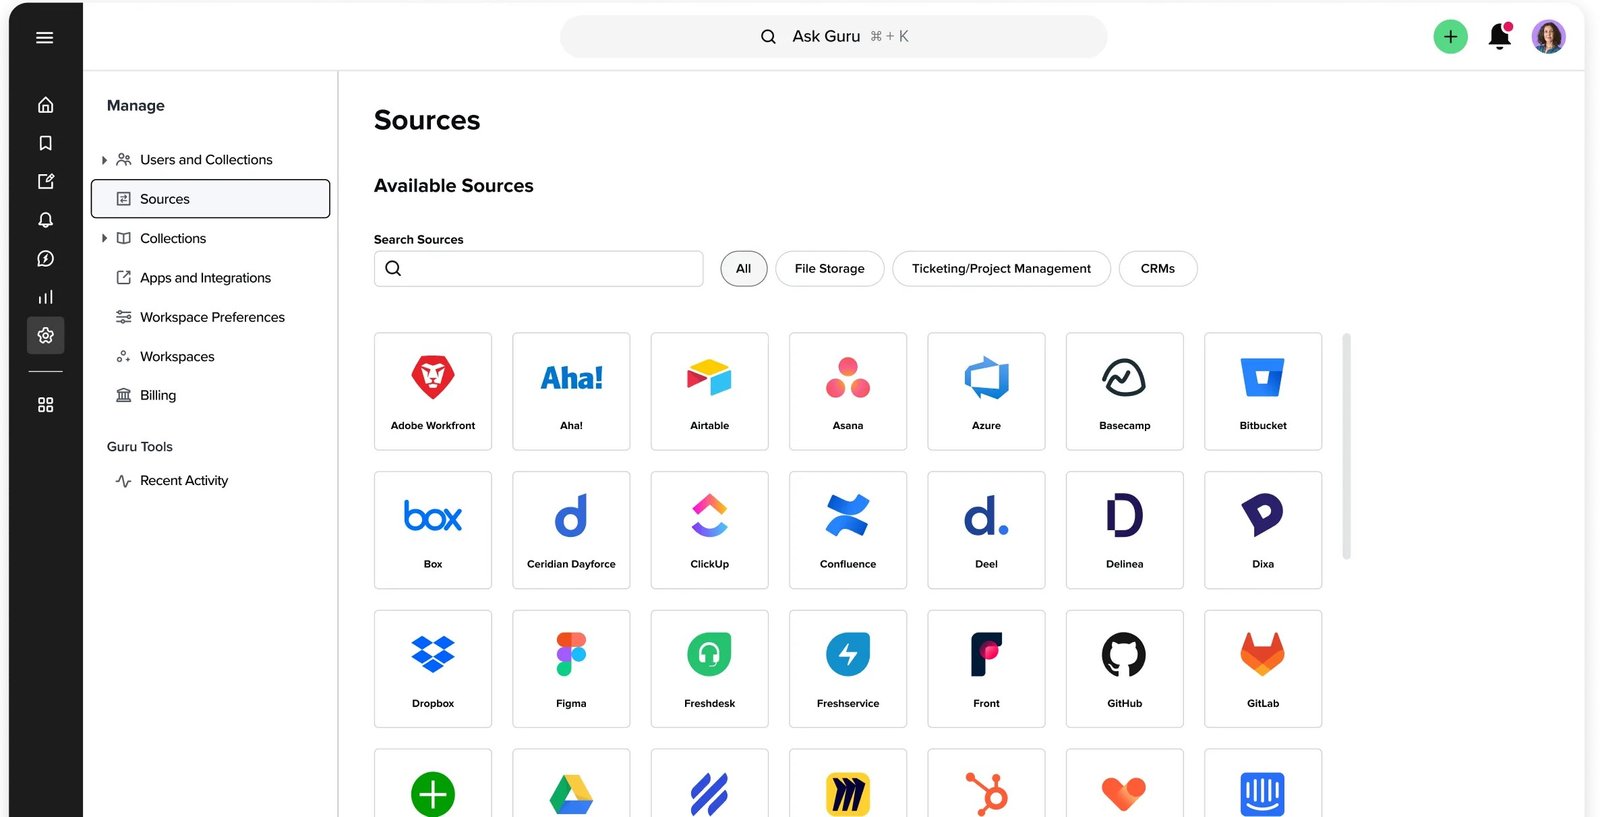Expand the Collections tree arrow
The width and height of the screenshot is (1600, 817).
(x=104, y=238)
